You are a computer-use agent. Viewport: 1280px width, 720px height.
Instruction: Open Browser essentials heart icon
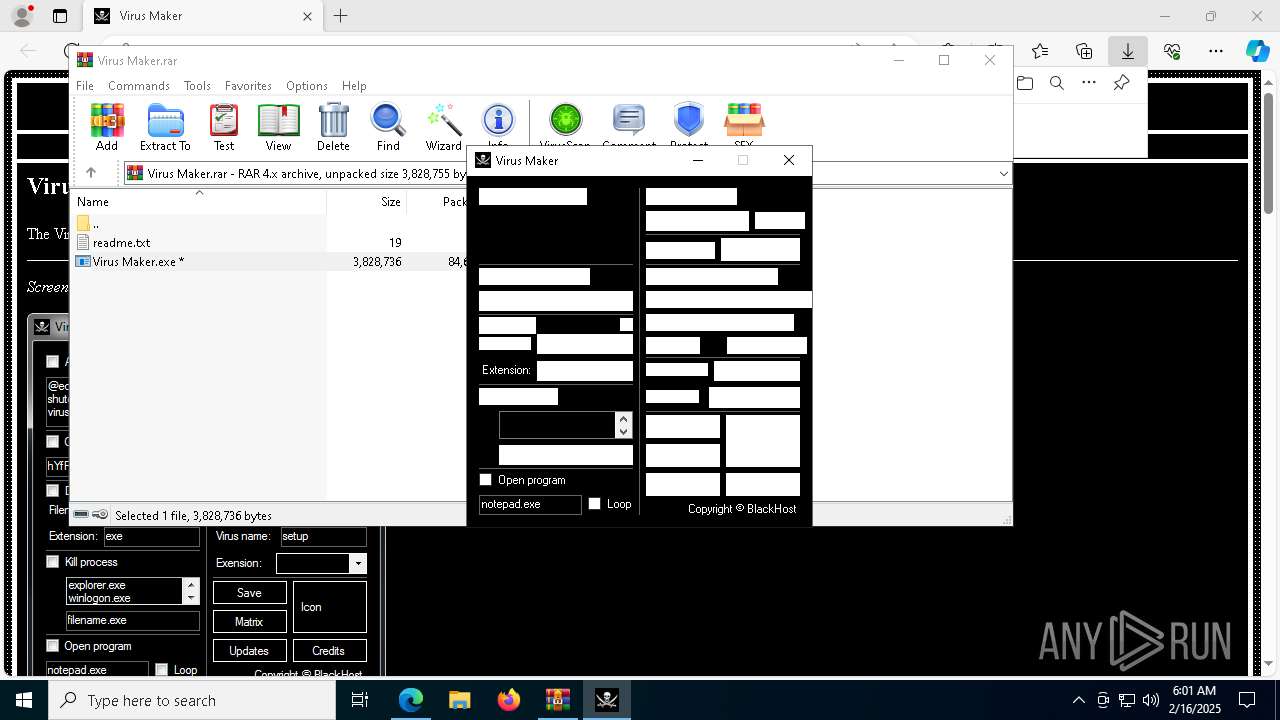1172,51
